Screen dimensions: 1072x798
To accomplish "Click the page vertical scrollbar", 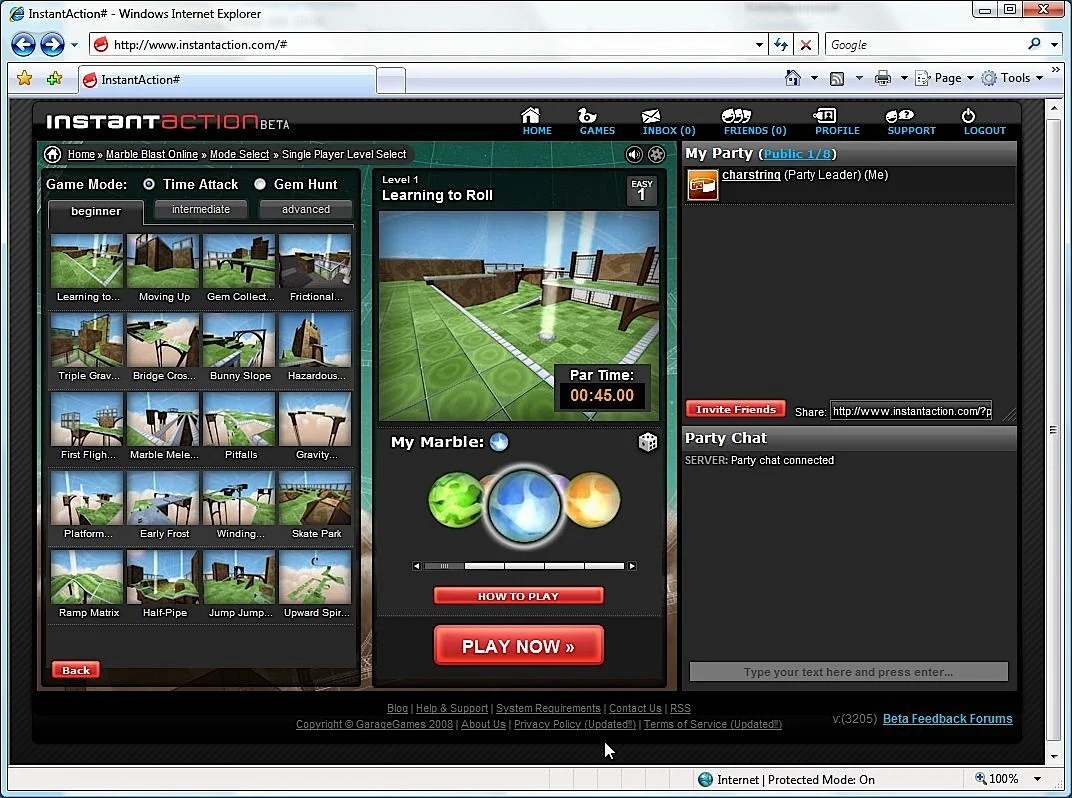I will [1054, 432].
